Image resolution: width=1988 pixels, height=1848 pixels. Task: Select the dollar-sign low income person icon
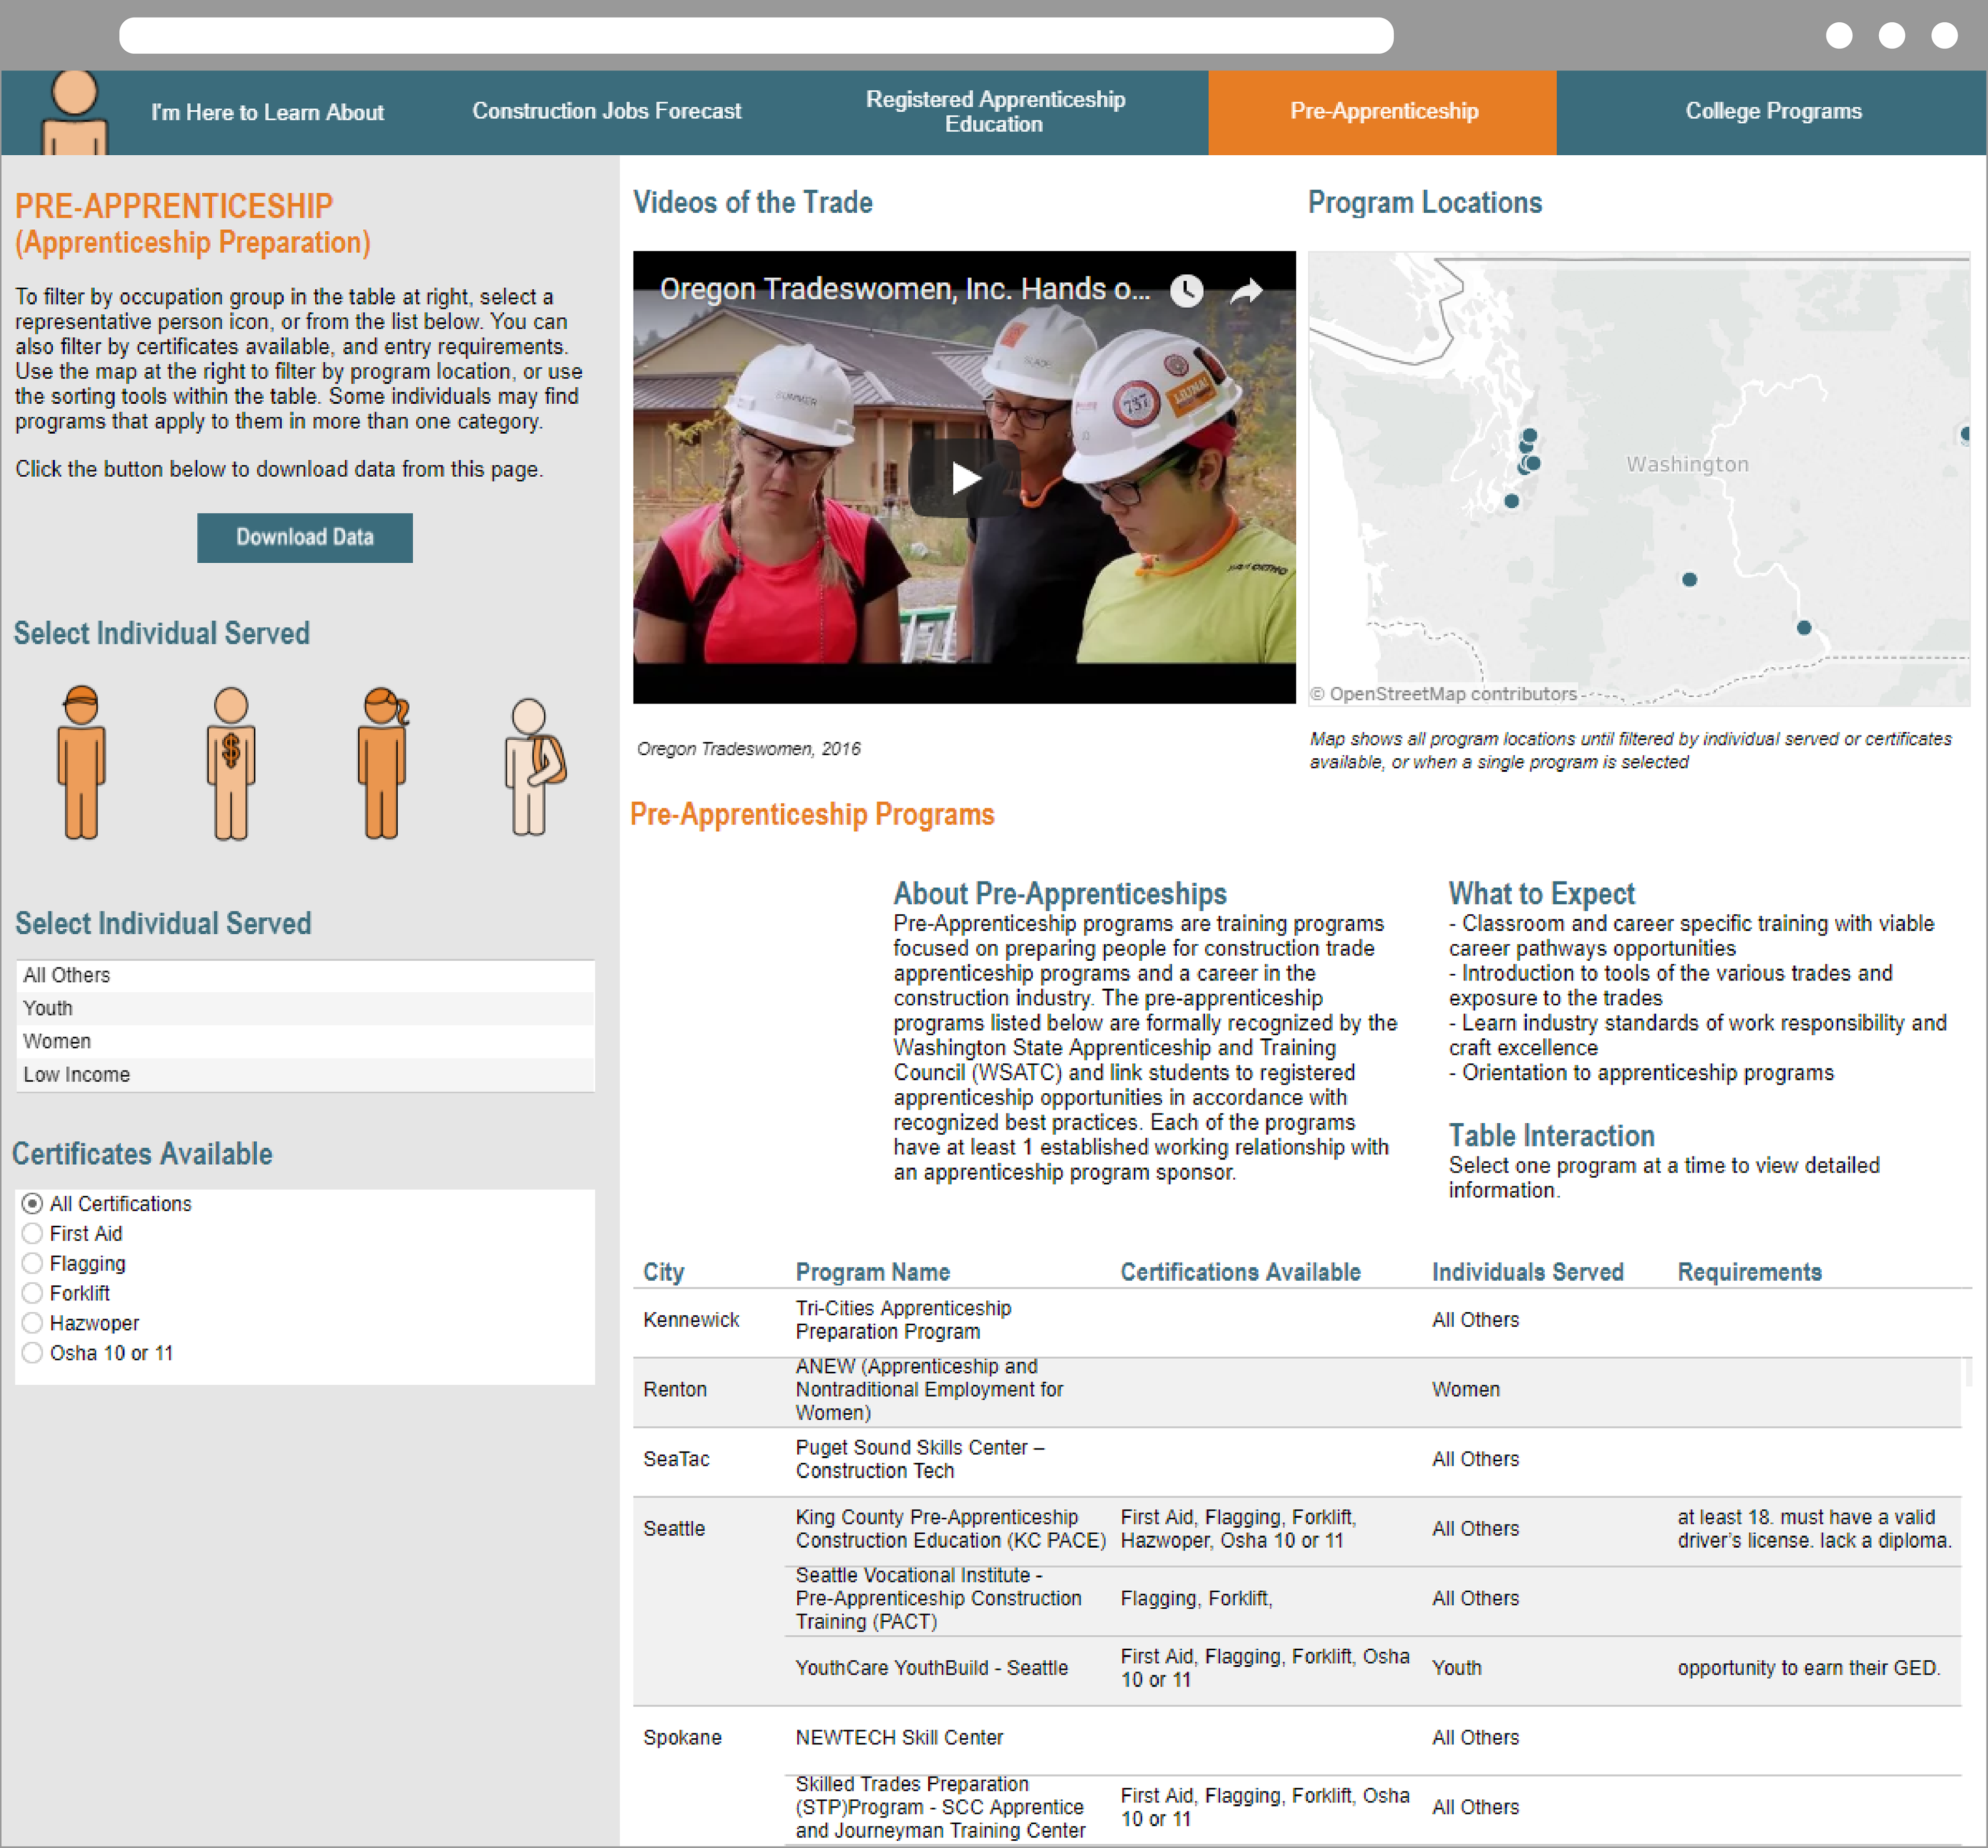pyautogui.click(x=231, y=763)
